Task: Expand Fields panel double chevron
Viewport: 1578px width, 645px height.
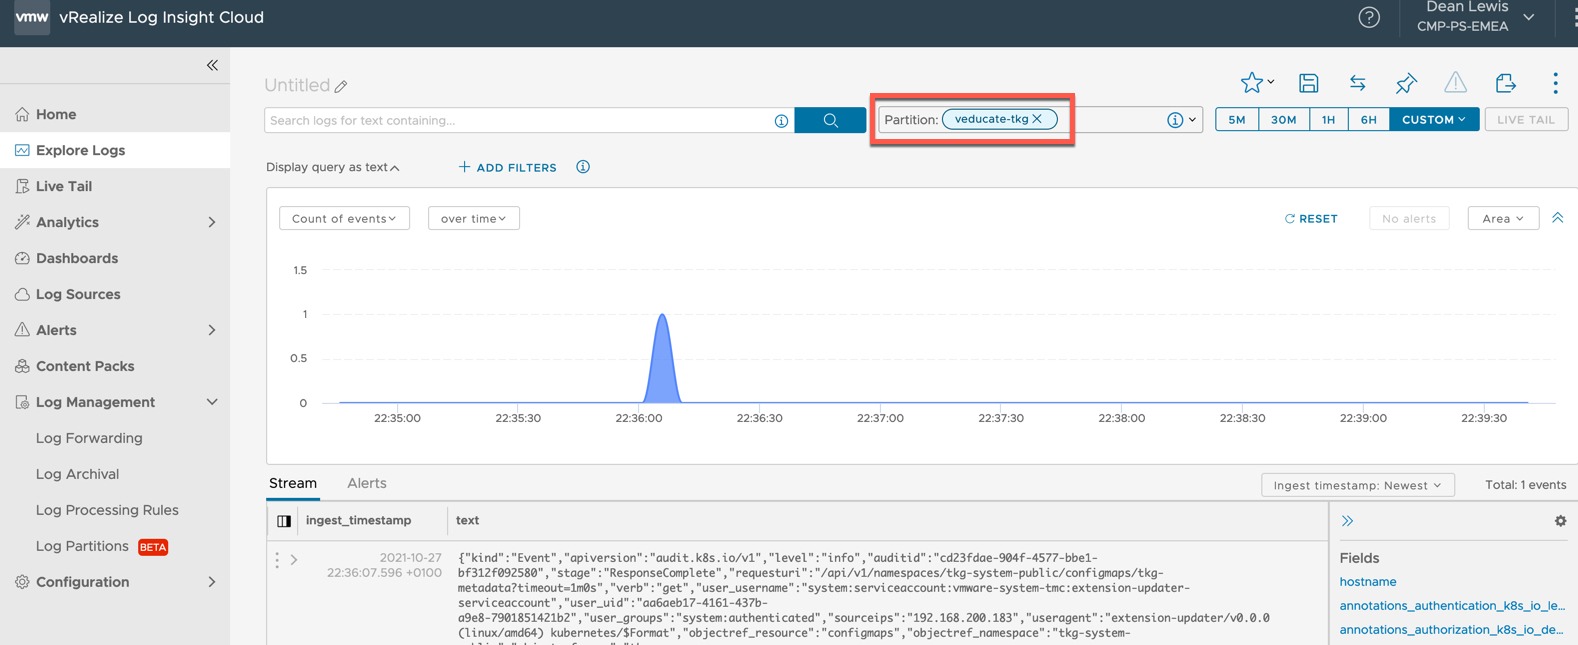Action: [x=1347, y=521]
